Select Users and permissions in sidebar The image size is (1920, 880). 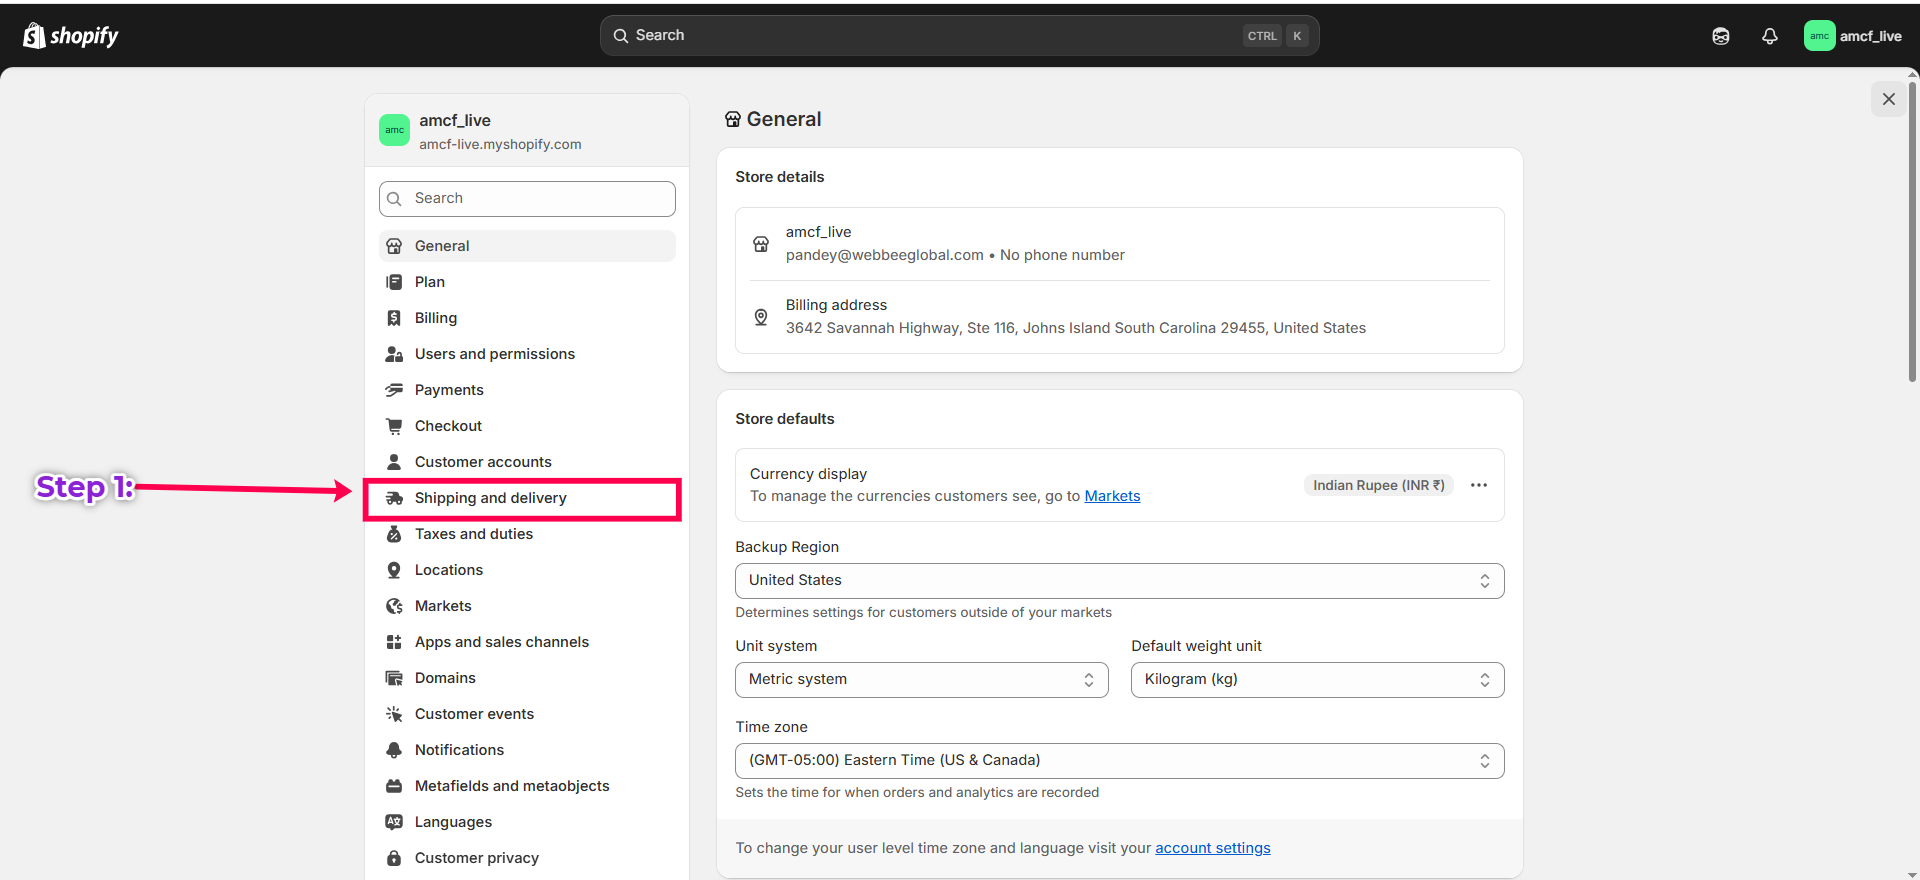(x=494, y=354)
